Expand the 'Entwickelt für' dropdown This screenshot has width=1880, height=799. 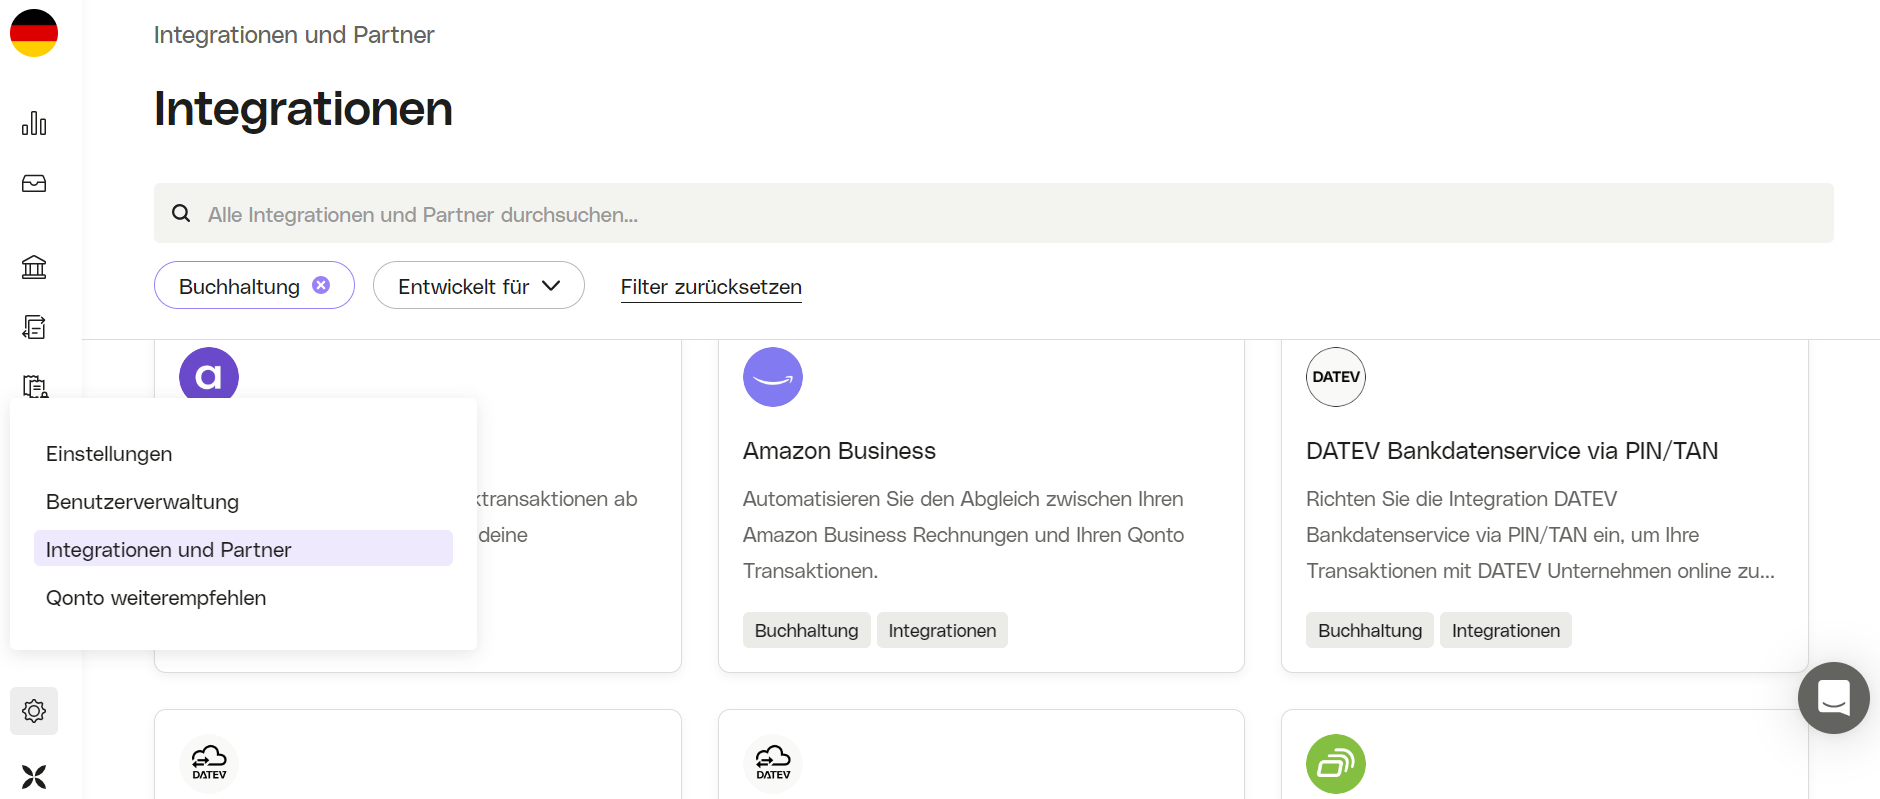(479, 285)
